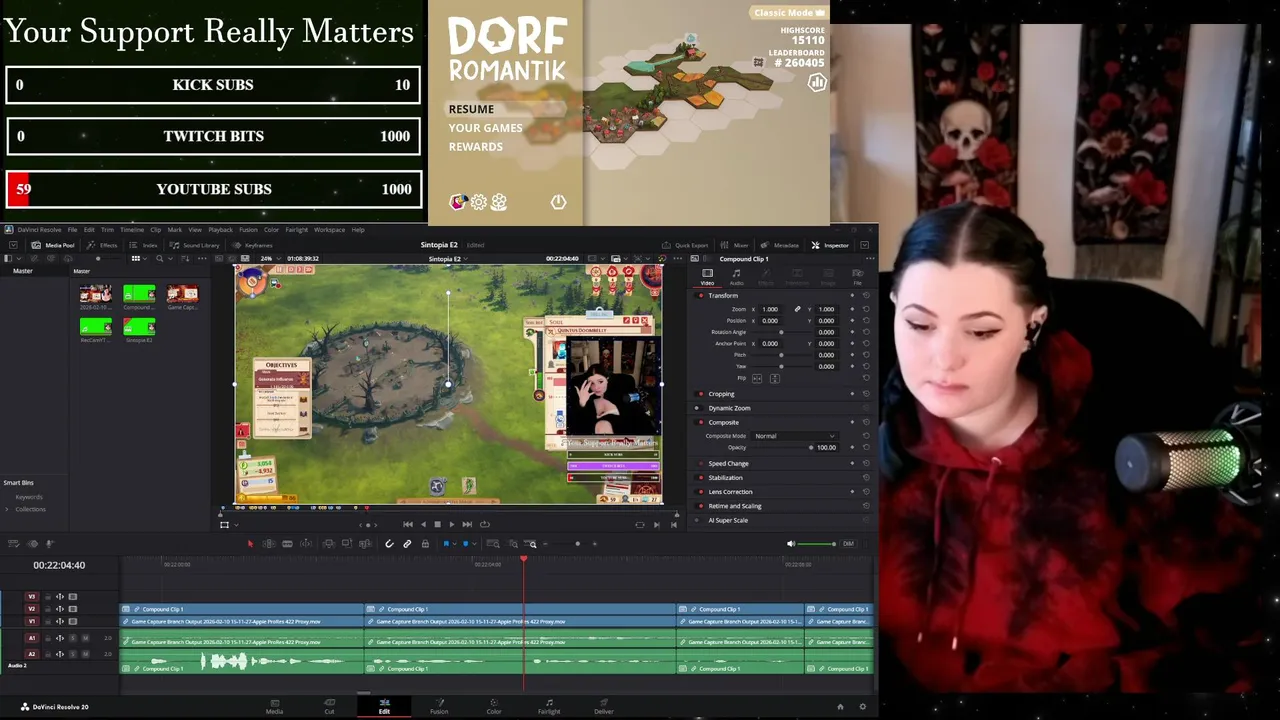Toggle the linked selection chain icon

click(x=407, y=543)
